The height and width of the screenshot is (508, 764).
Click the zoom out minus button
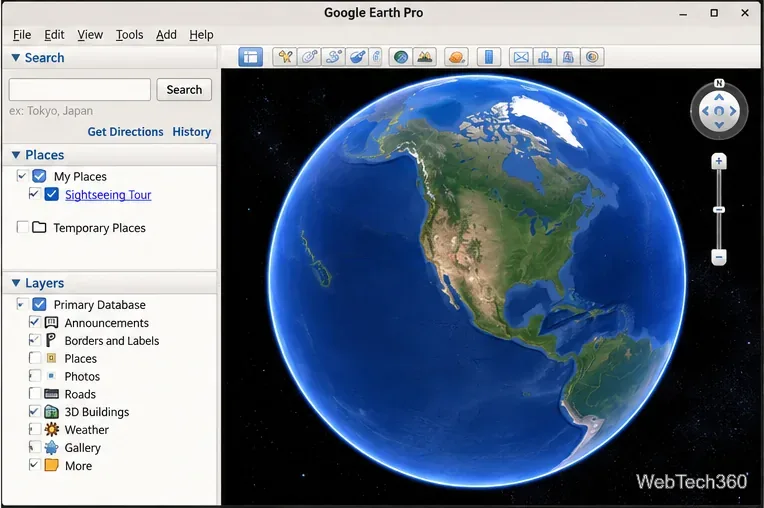pyautogui.click(x=719, y=257)
